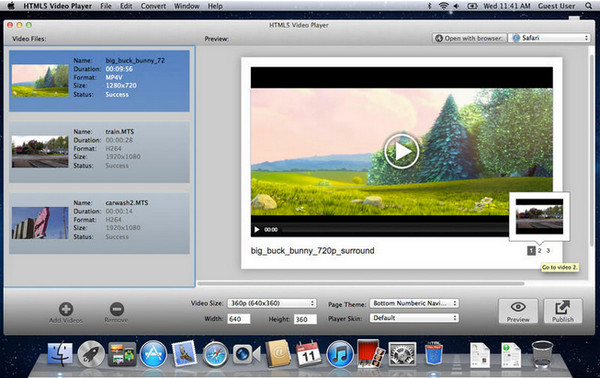The width and height of the screenshot is (600, 378).
Task: Open iTunes from the dock
Action: (340, 354)
